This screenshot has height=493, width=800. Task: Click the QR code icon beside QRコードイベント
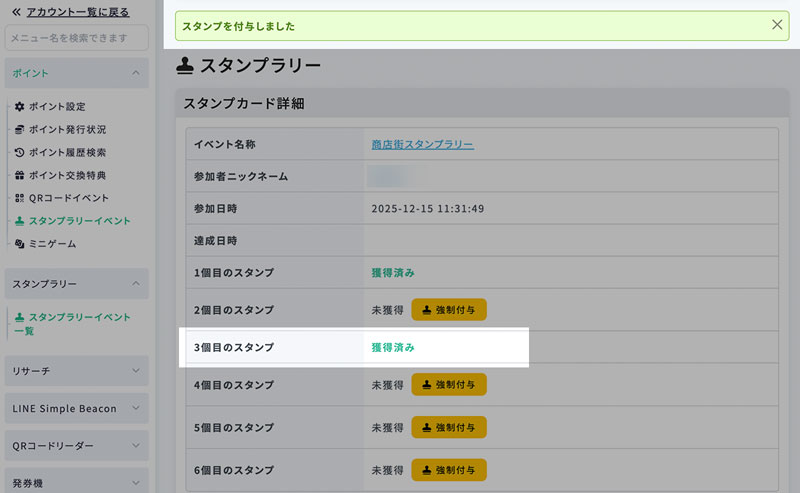(20, 198)
